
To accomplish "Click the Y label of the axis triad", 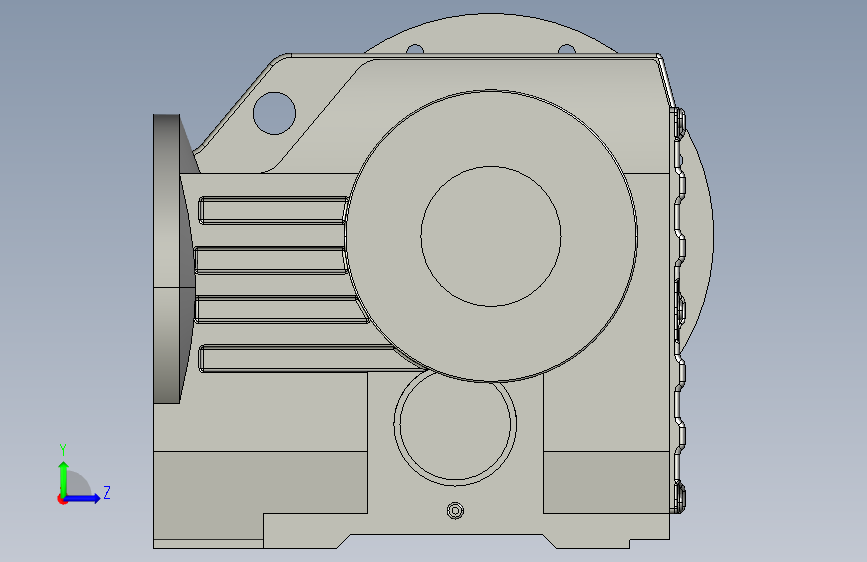I will coord(63,449).
